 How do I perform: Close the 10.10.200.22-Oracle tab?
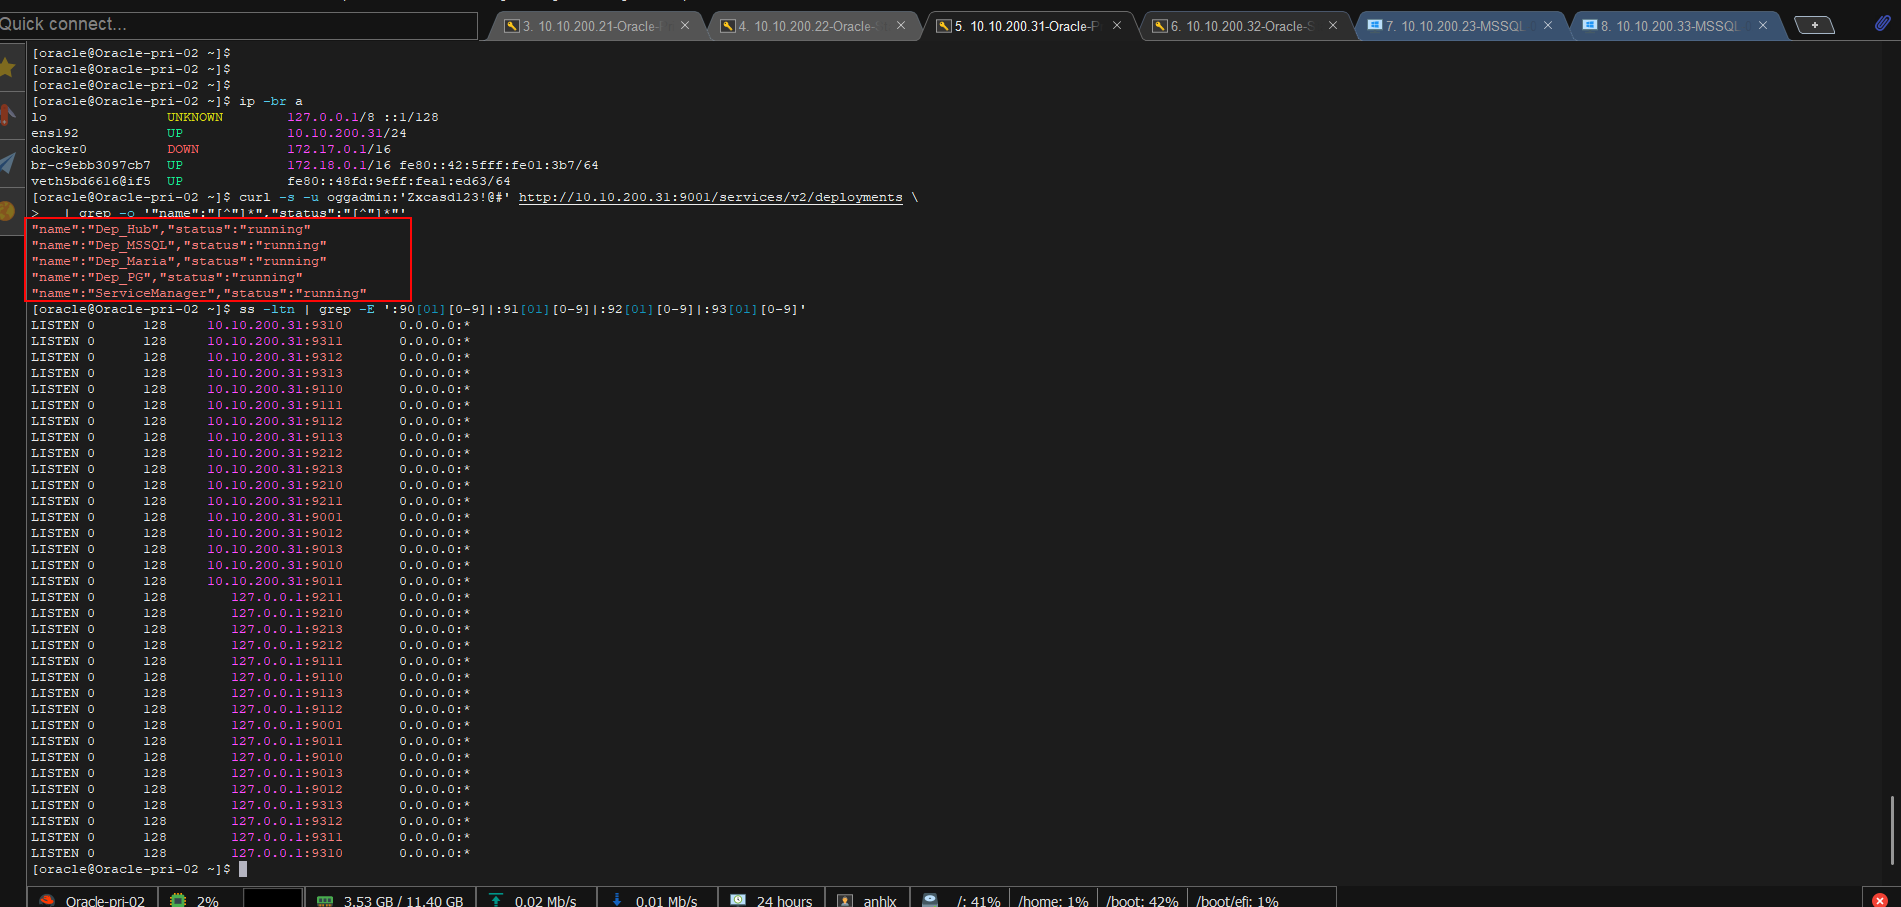(x=901, y=26)
